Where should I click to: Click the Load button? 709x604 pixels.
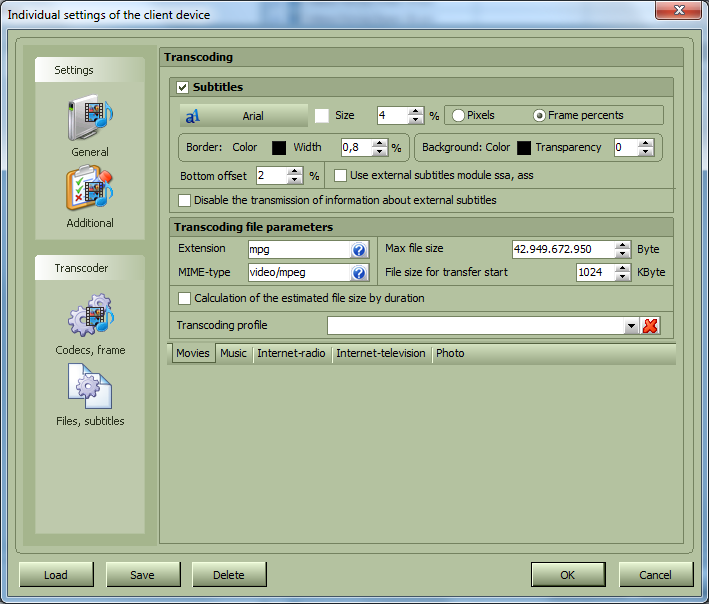click(56, 575)
